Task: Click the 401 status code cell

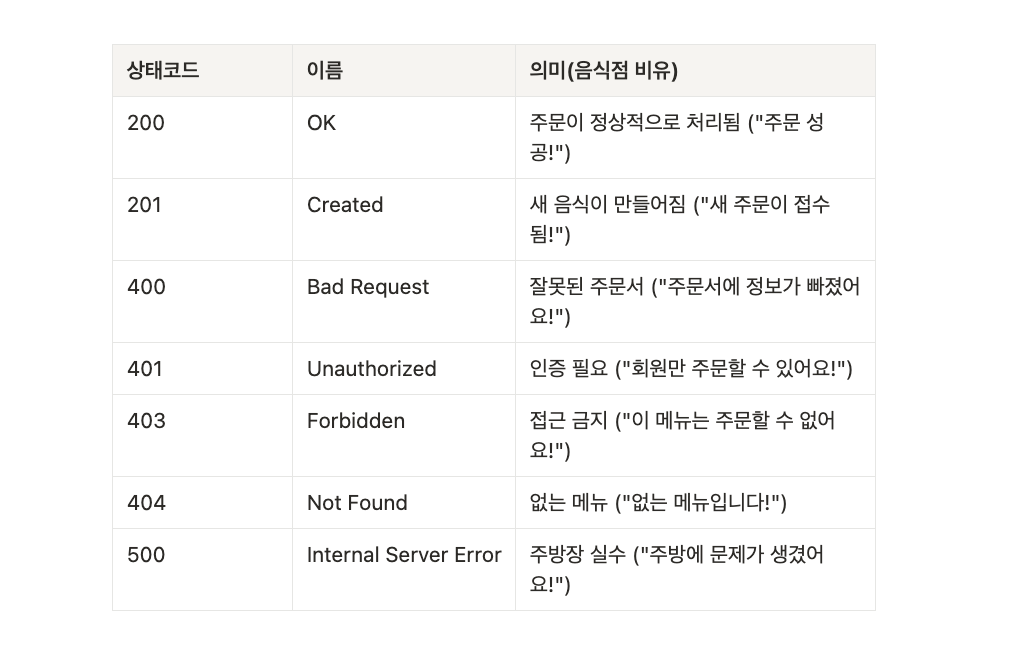Action: [x=202, y=368]
